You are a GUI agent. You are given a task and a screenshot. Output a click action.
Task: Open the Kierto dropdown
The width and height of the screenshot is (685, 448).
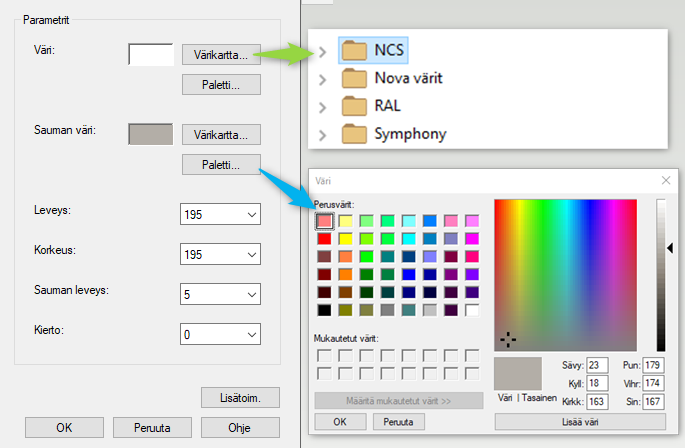(x=220, y=333)
